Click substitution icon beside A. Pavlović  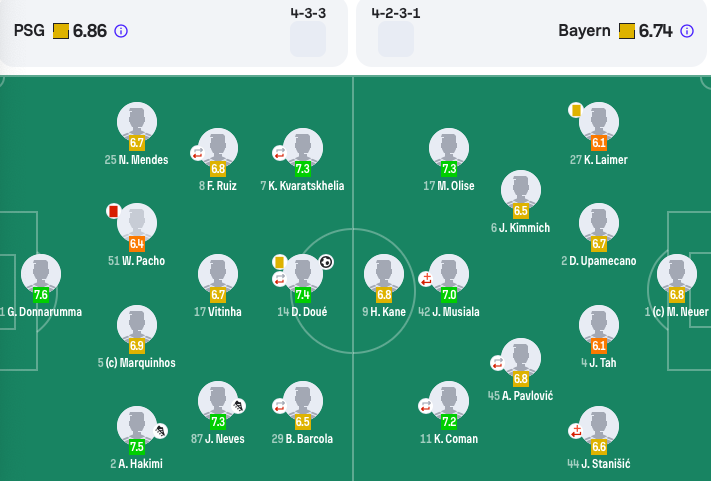click(x=496, y=362)
